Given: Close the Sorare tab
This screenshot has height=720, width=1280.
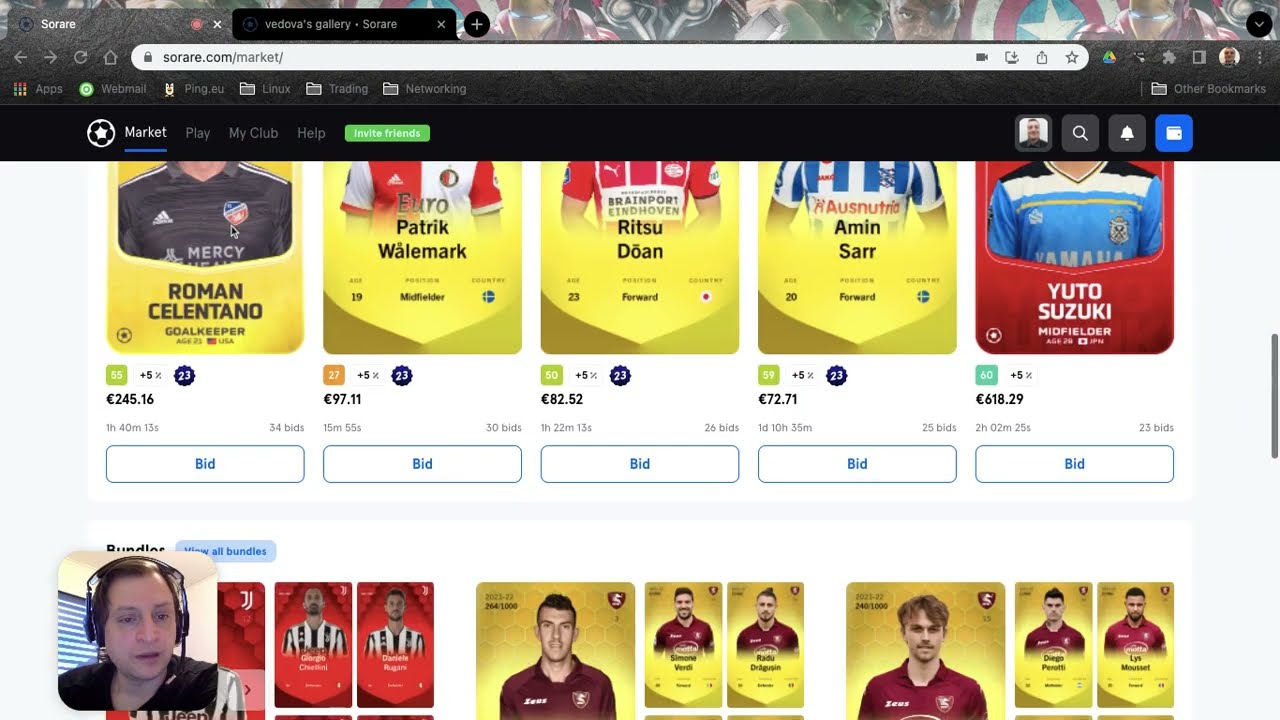Looking at the screenshot, I should 217,24.
